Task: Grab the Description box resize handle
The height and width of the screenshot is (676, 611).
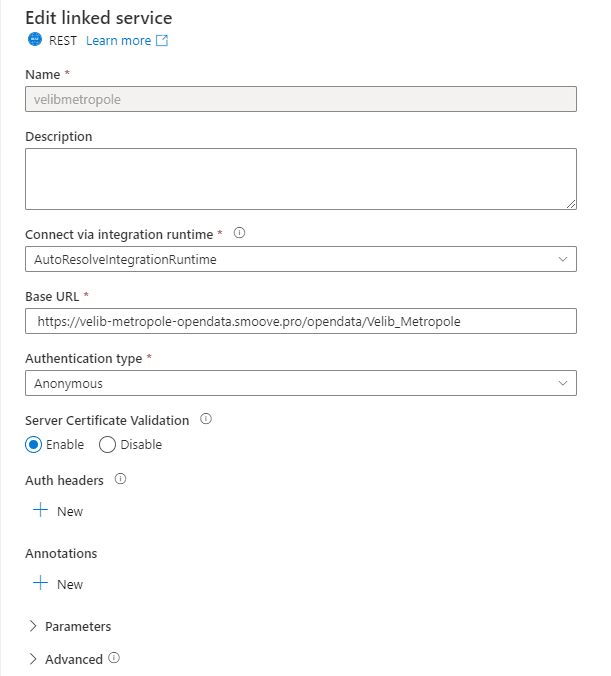Action: (570, 203)
